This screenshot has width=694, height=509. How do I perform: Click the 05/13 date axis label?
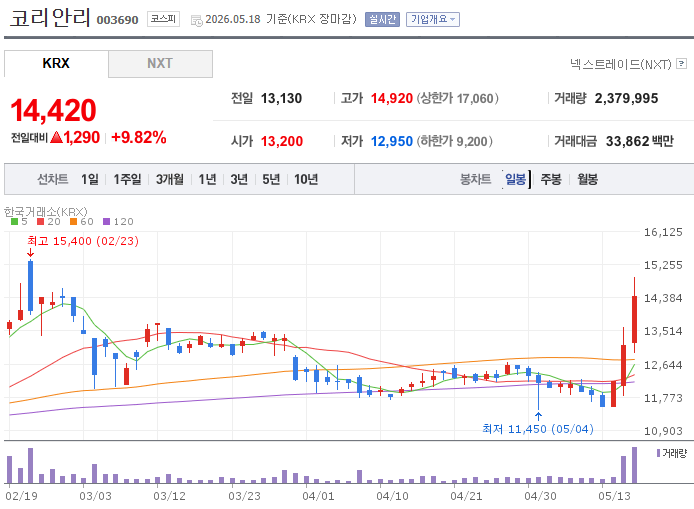(x=614, y=496)
